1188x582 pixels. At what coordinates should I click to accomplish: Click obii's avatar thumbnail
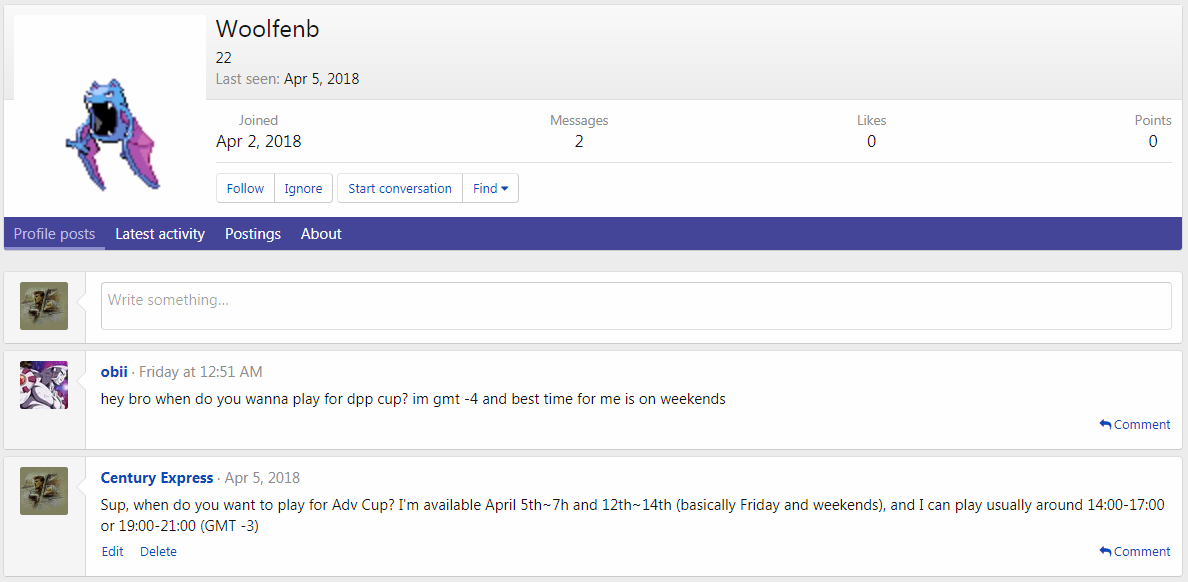44,385
